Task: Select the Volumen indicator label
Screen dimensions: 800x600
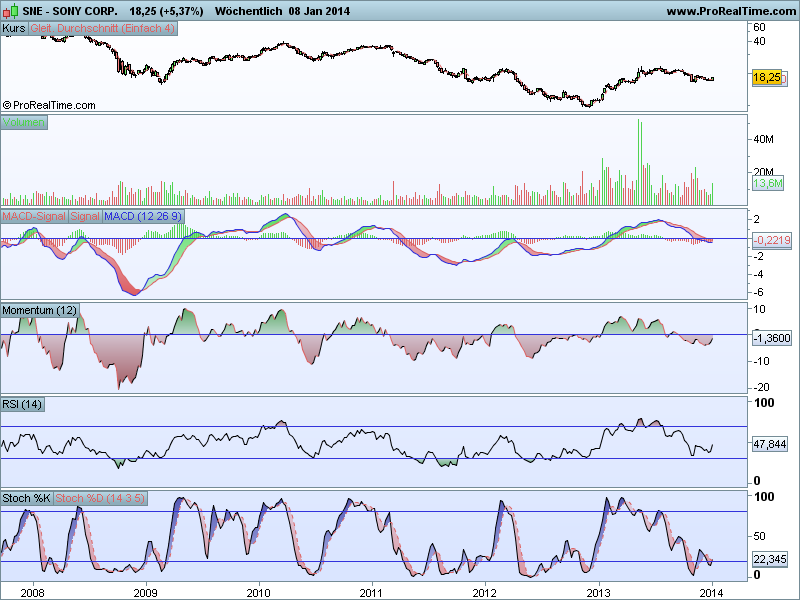Action: pos(24,122)
